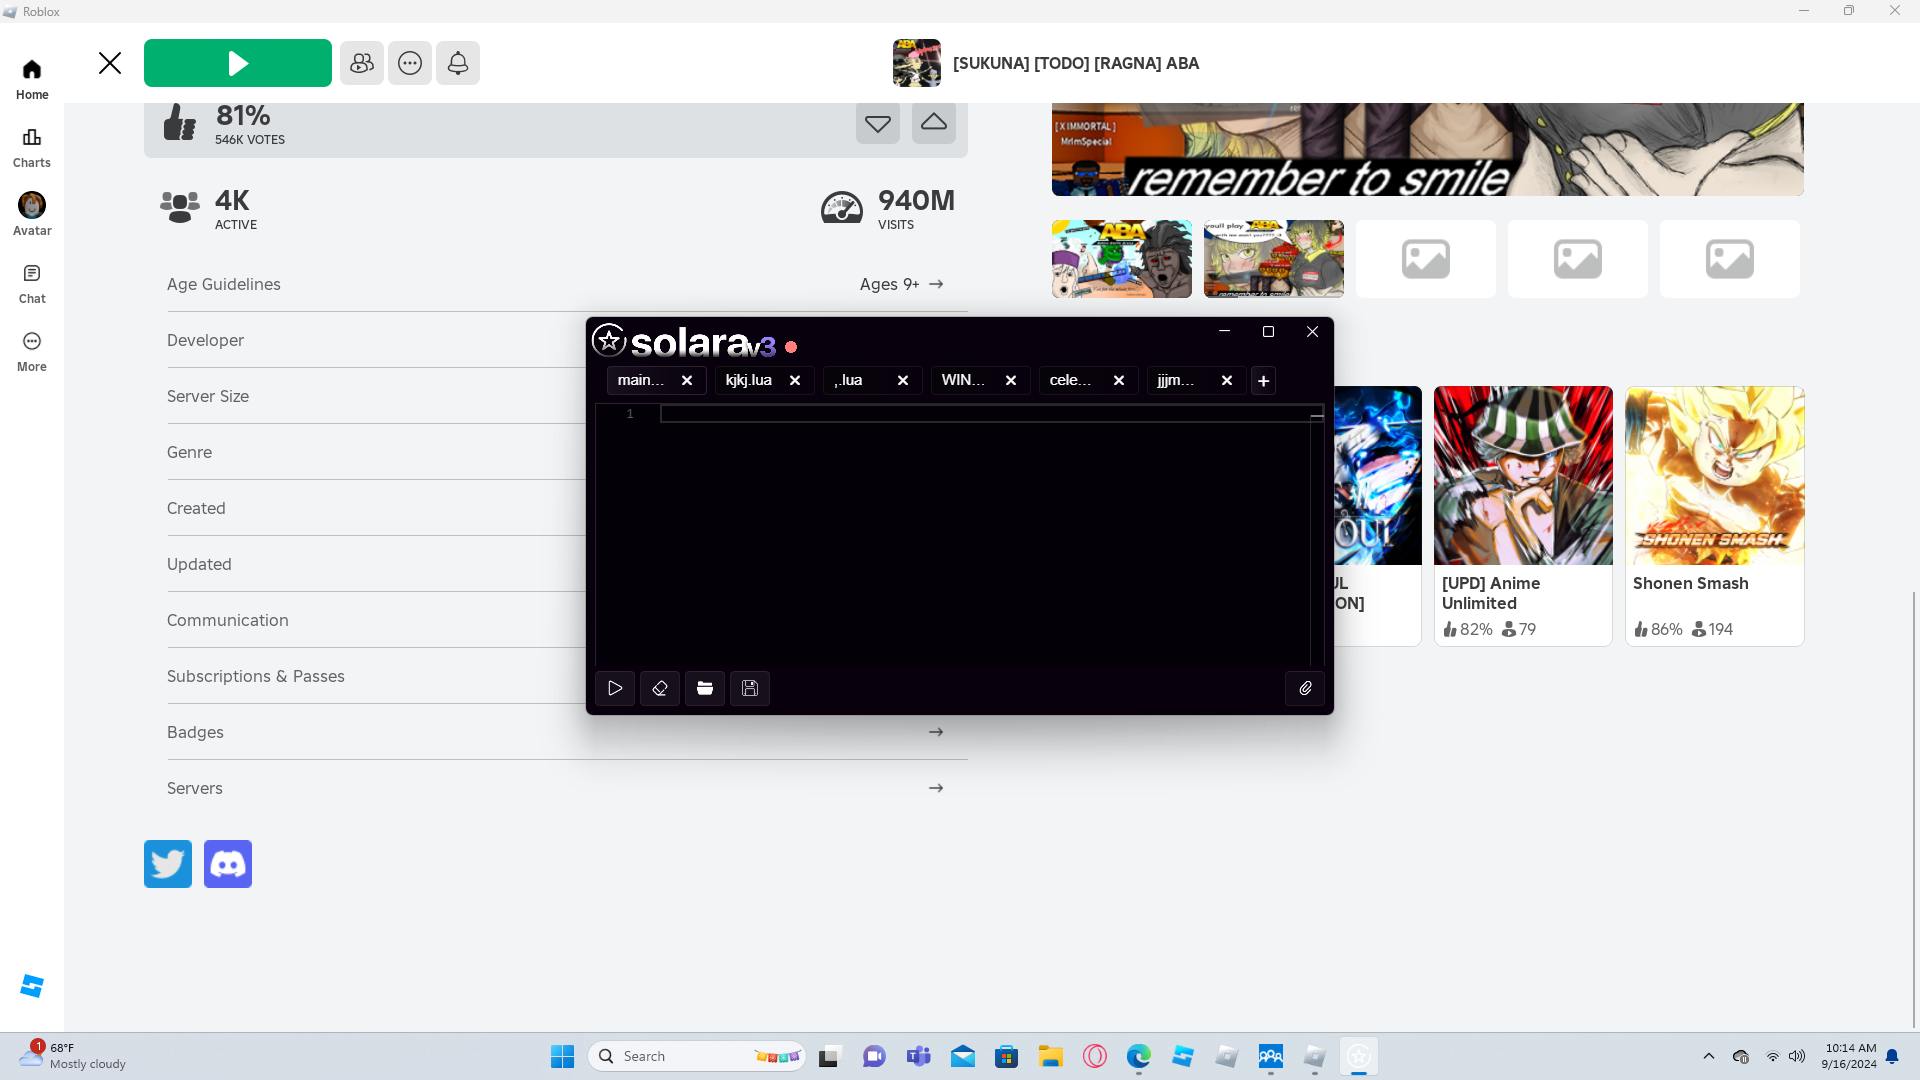Click the save script floppy icon
This screenshot has width=1920, height=1080.
[750, 688]
